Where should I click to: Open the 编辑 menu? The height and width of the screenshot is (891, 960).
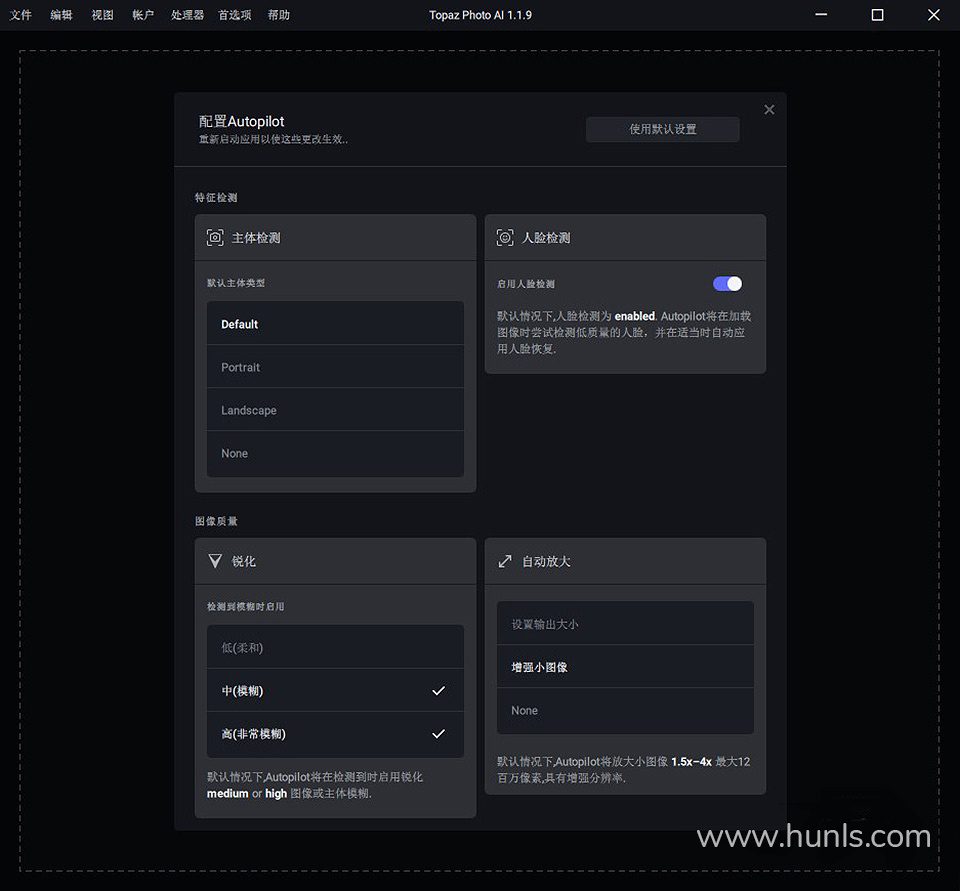61,15
